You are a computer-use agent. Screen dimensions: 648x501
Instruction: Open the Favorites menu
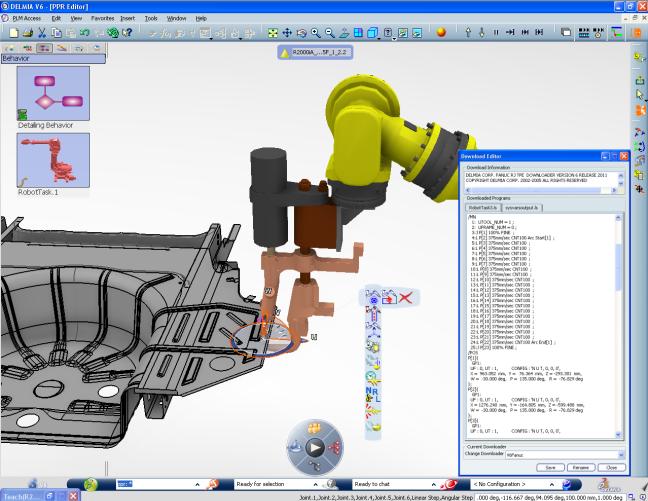pyautogui.click(x=102, y=18)
